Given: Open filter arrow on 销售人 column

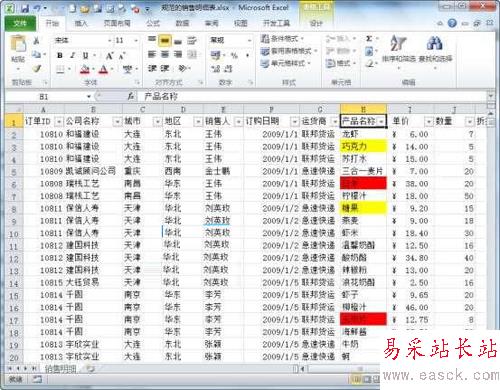Looking at the screenshot, I should tap(238, 122).
